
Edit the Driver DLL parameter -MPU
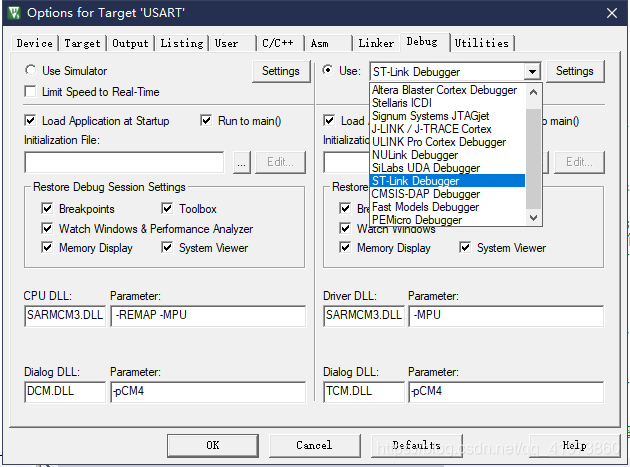506,315
